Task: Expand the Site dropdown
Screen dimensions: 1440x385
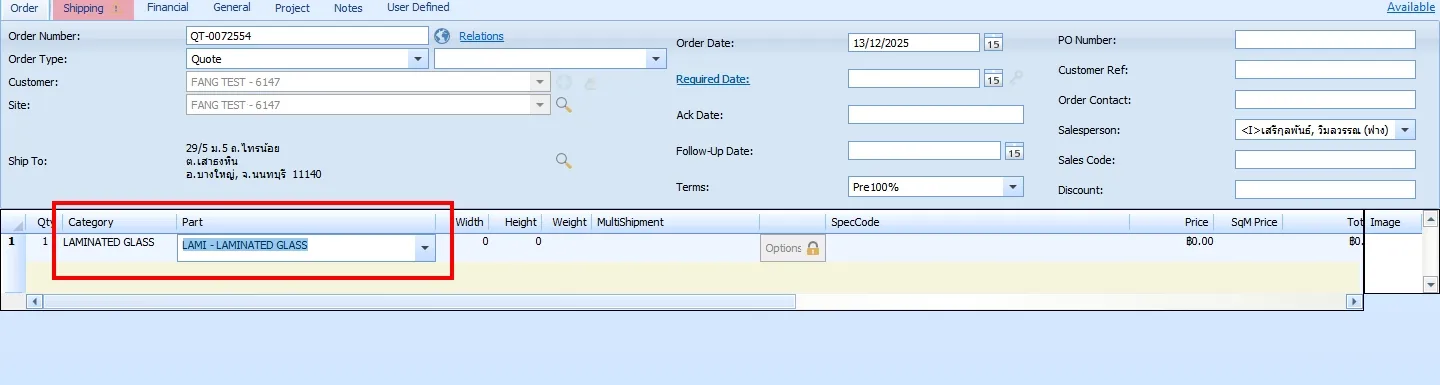Action: pos(541,105)
